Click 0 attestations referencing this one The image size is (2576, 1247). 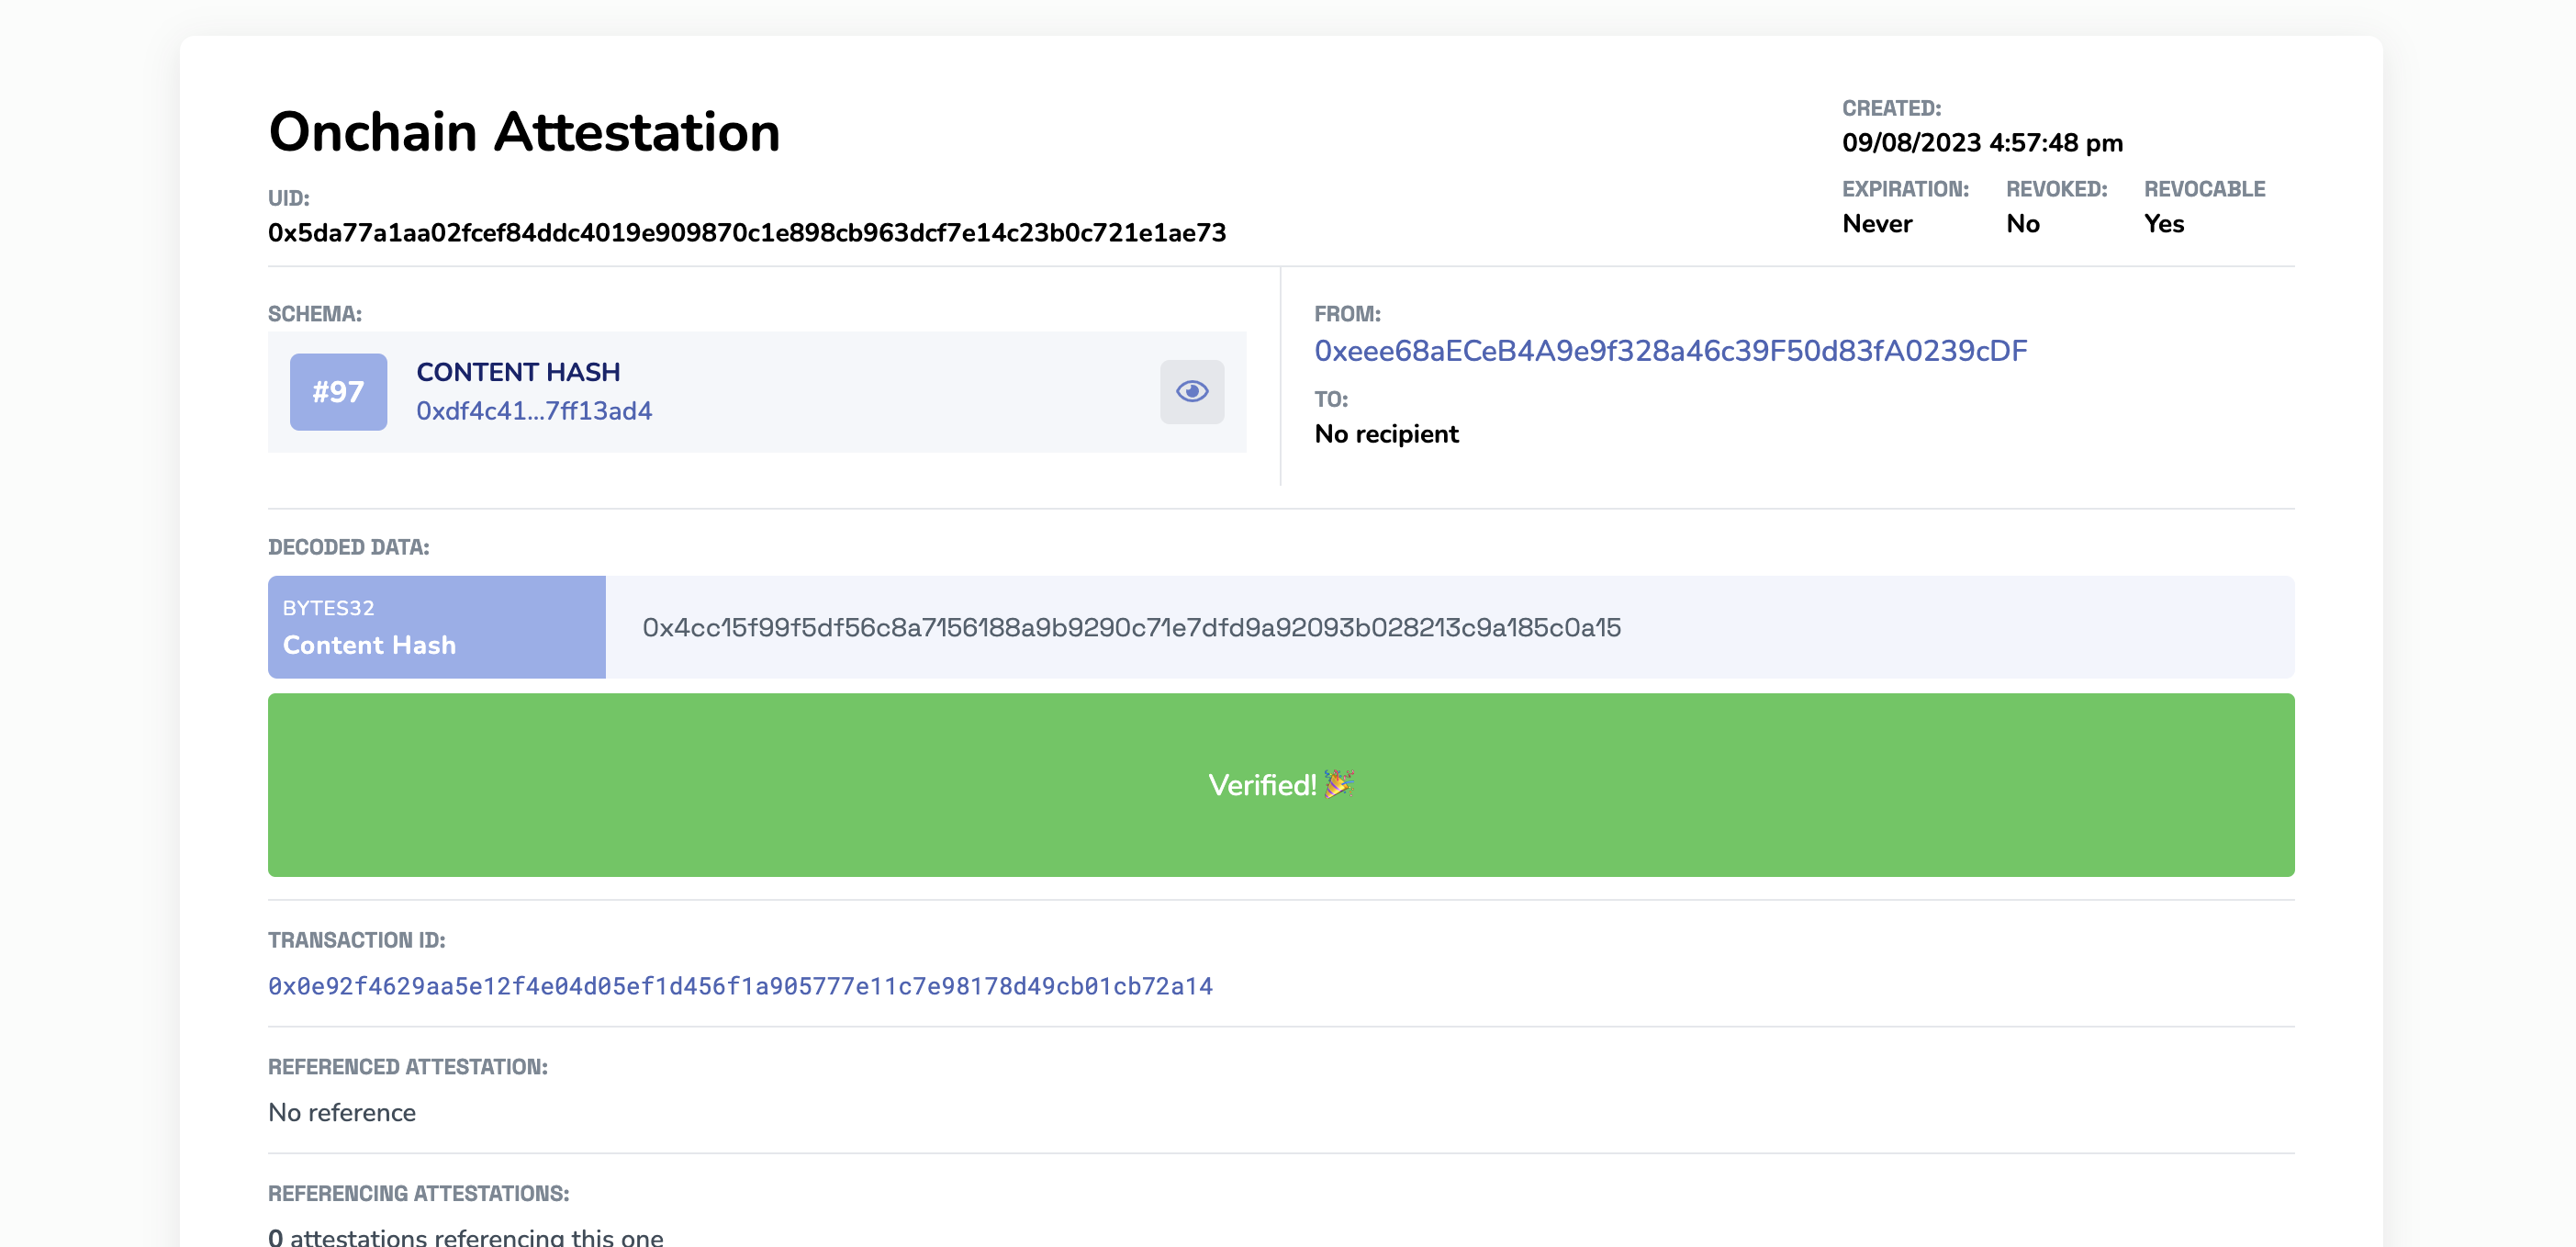click(x=466, y=1237)
